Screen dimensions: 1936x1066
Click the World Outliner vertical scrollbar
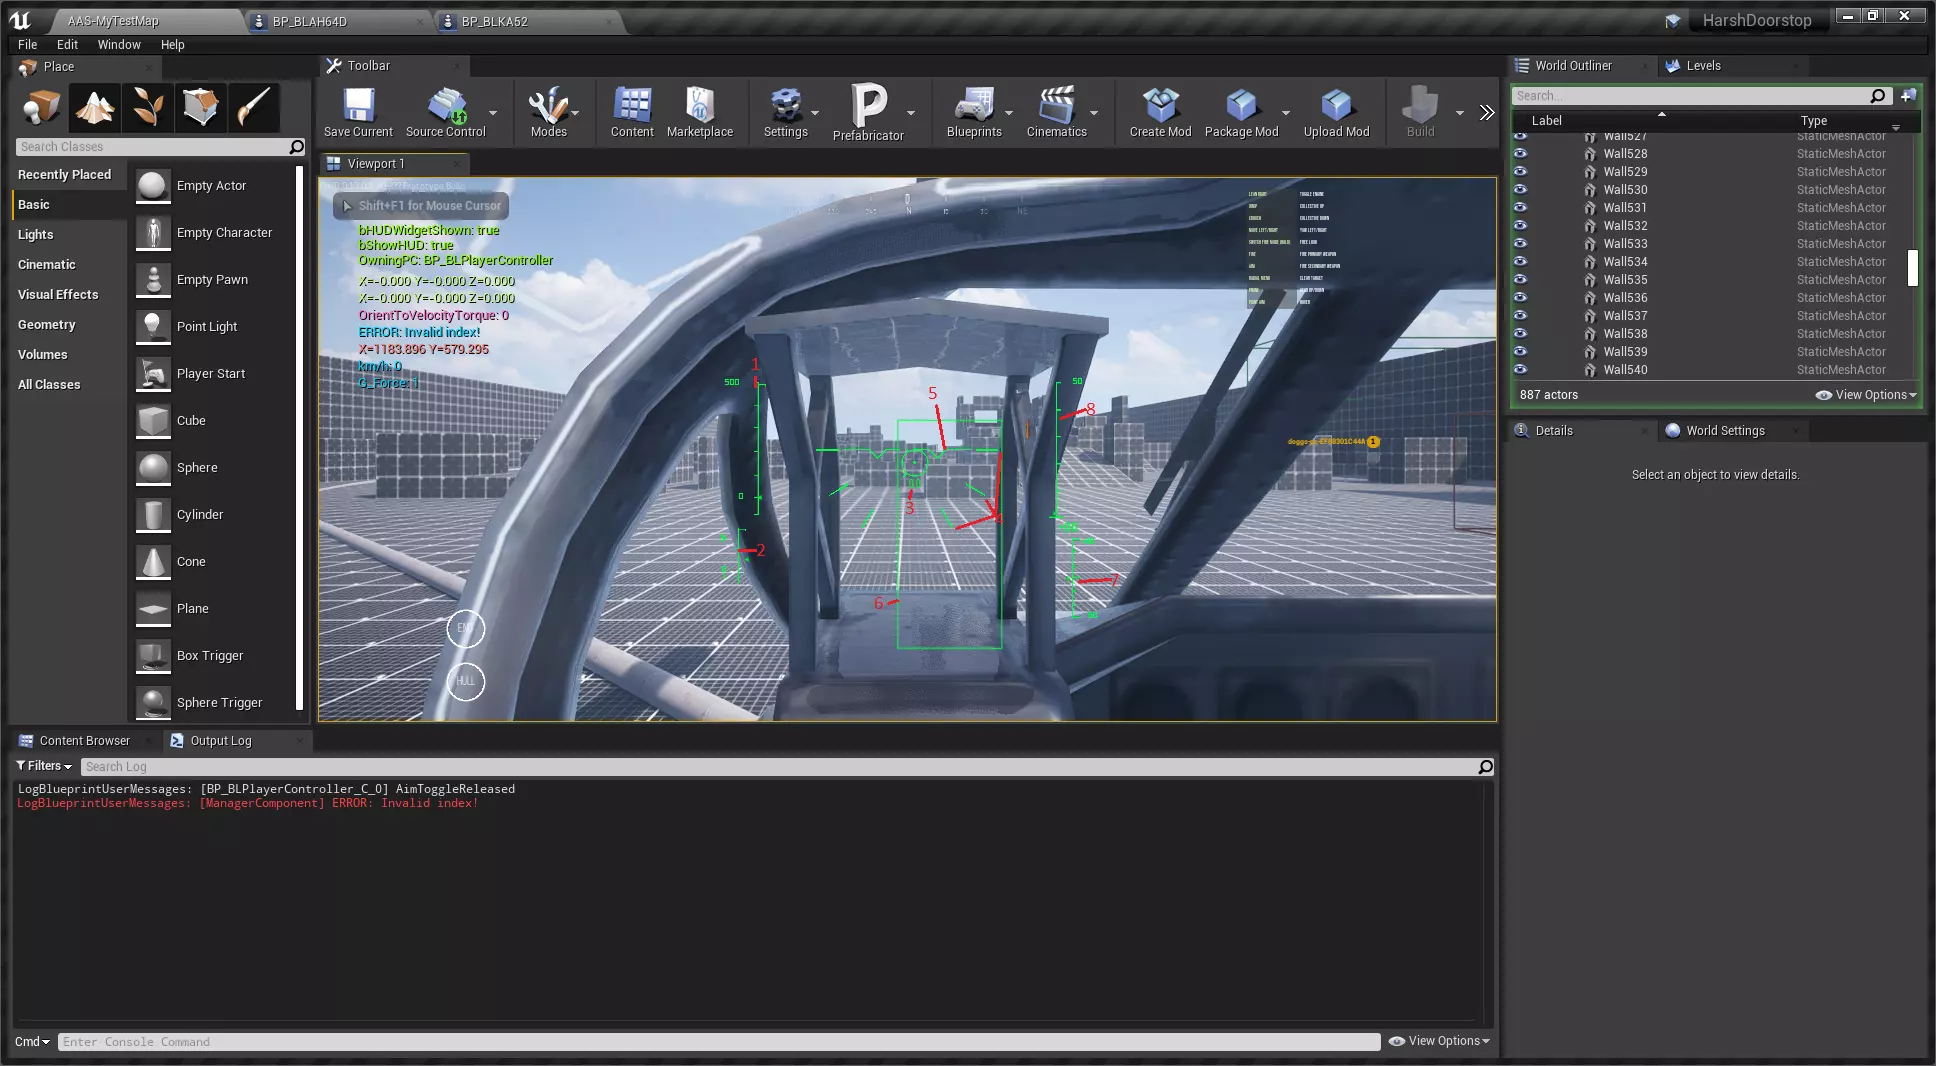tap(1912, 268)
